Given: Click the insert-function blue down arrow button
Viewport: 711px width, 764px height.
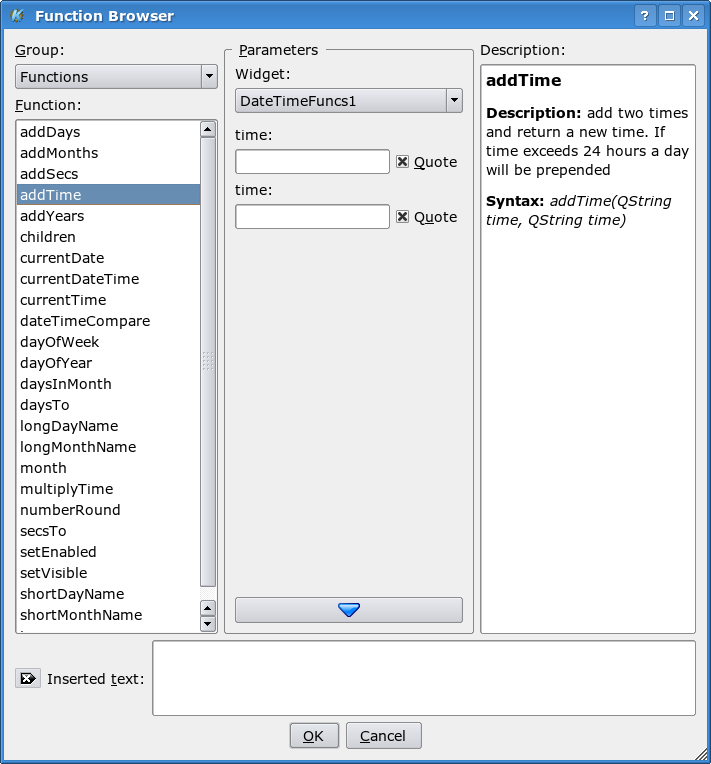Looking at the screenshot, I should point(348,610).
